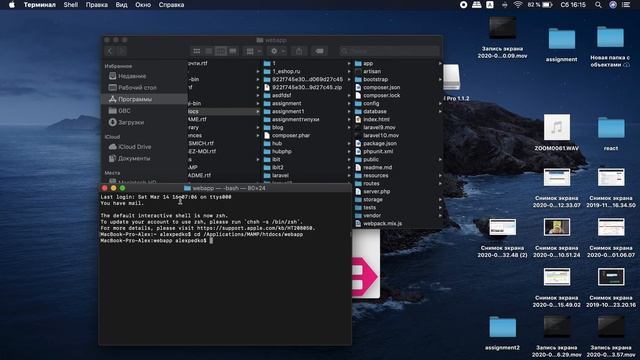The height and width of the screenshot is (360, 640).
Task: Click the keyboard input source icon
Action: point(490,5)
